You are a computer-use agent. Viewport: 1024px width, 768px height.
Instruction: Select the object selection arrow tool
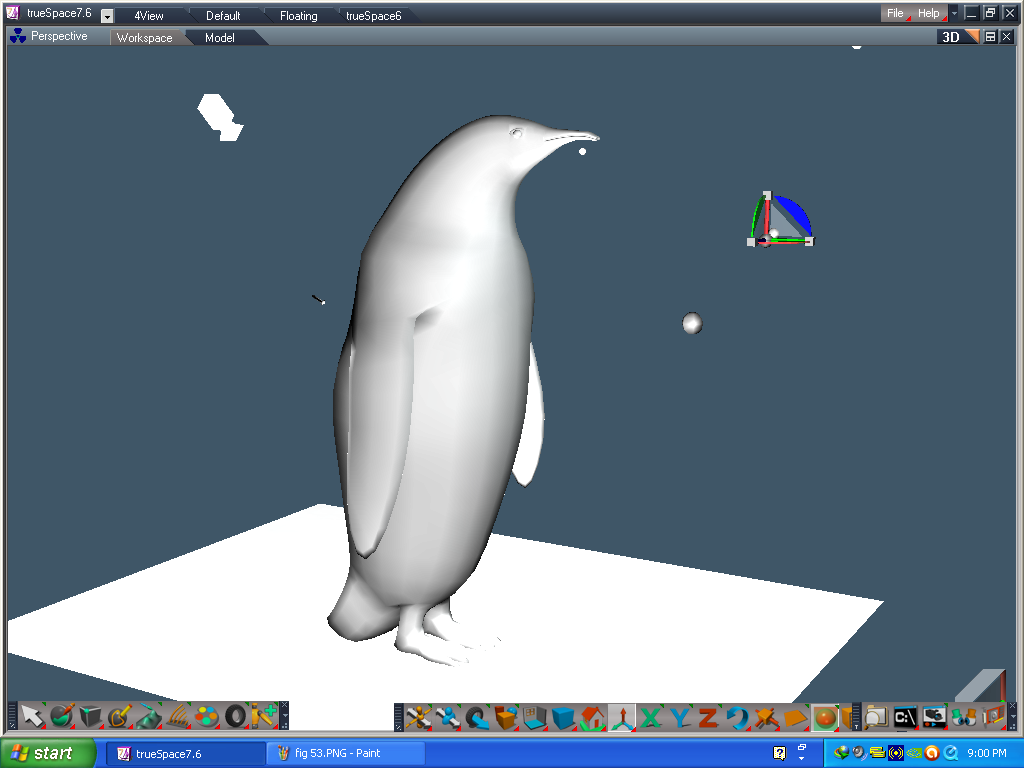[x=33, y=715]
